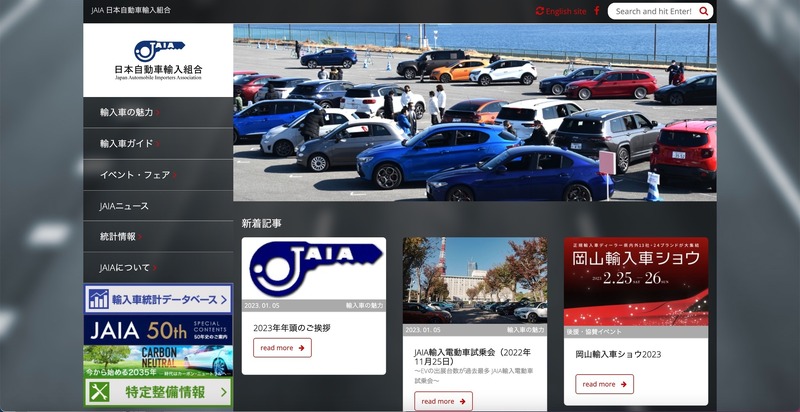Click the Facebook icon in header
The image size is (800, 412).
point(597,11)
